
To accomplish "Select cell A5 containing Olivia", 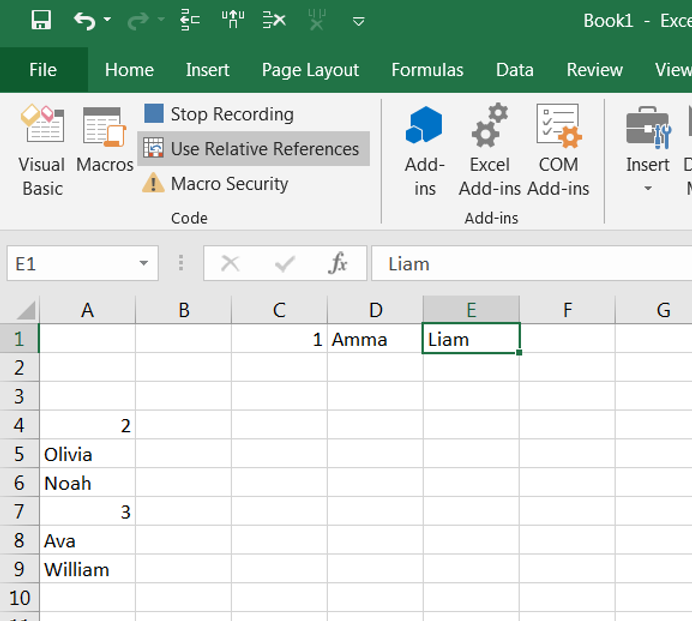I will (87, 454).
